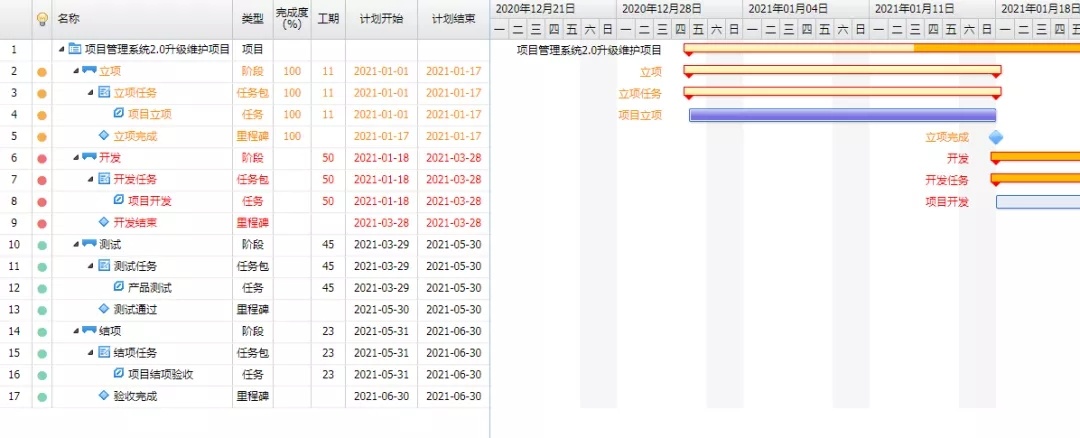The height and width of the screenshot is (438, 1080).
Task: Collapse the 项目管理系统2.0升级维护项目 root node
Action: (x=61, y=50)
